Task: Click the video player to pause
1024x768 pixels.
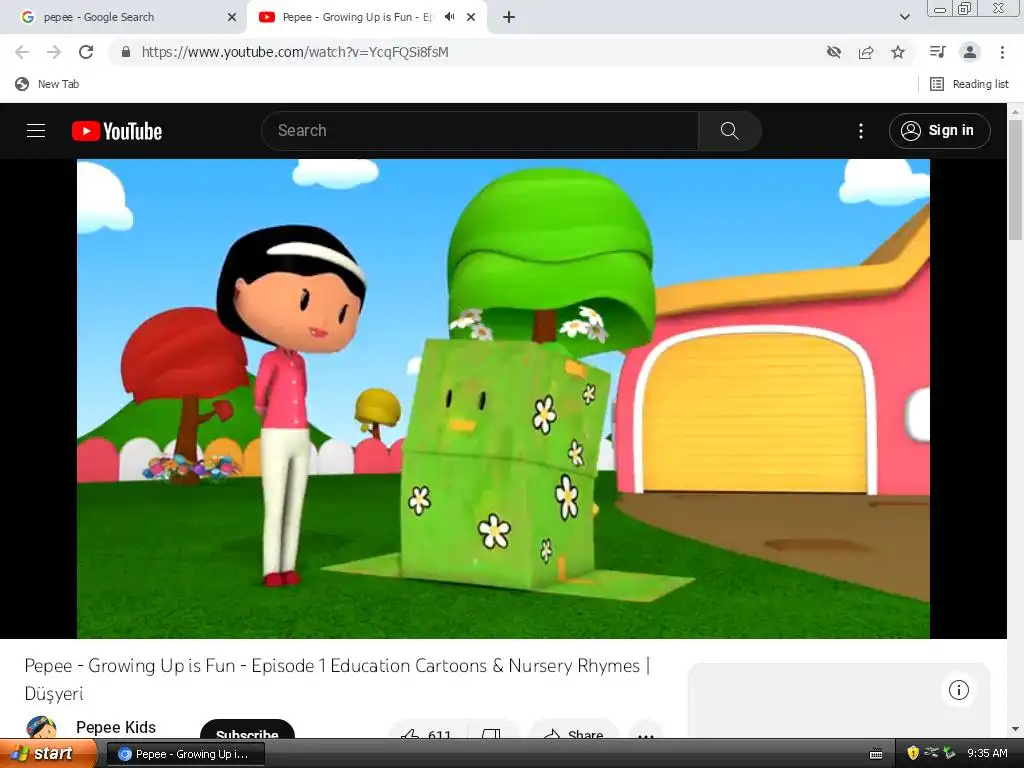Action: (x=503, y=398)
